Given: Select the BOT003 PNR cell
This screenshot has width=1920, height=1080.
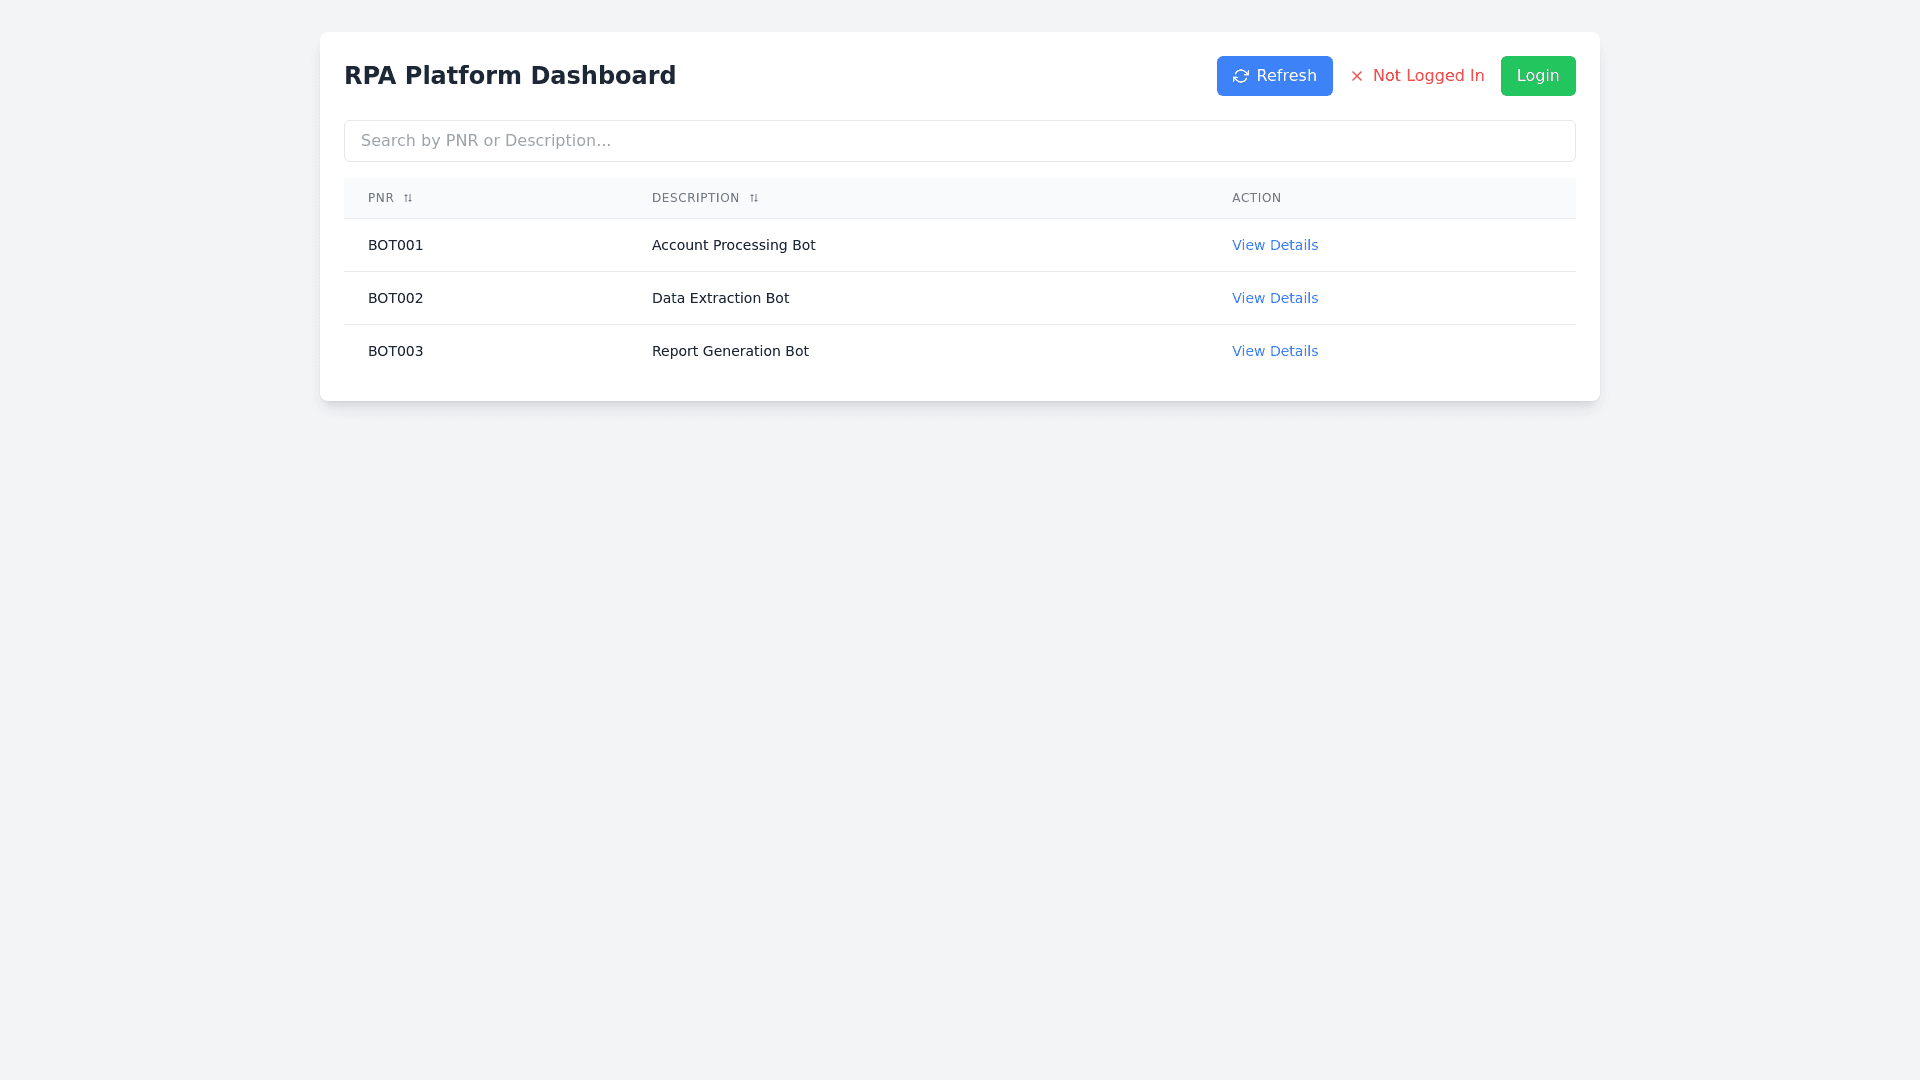Looking at the screenshot, I should point(395,351).
